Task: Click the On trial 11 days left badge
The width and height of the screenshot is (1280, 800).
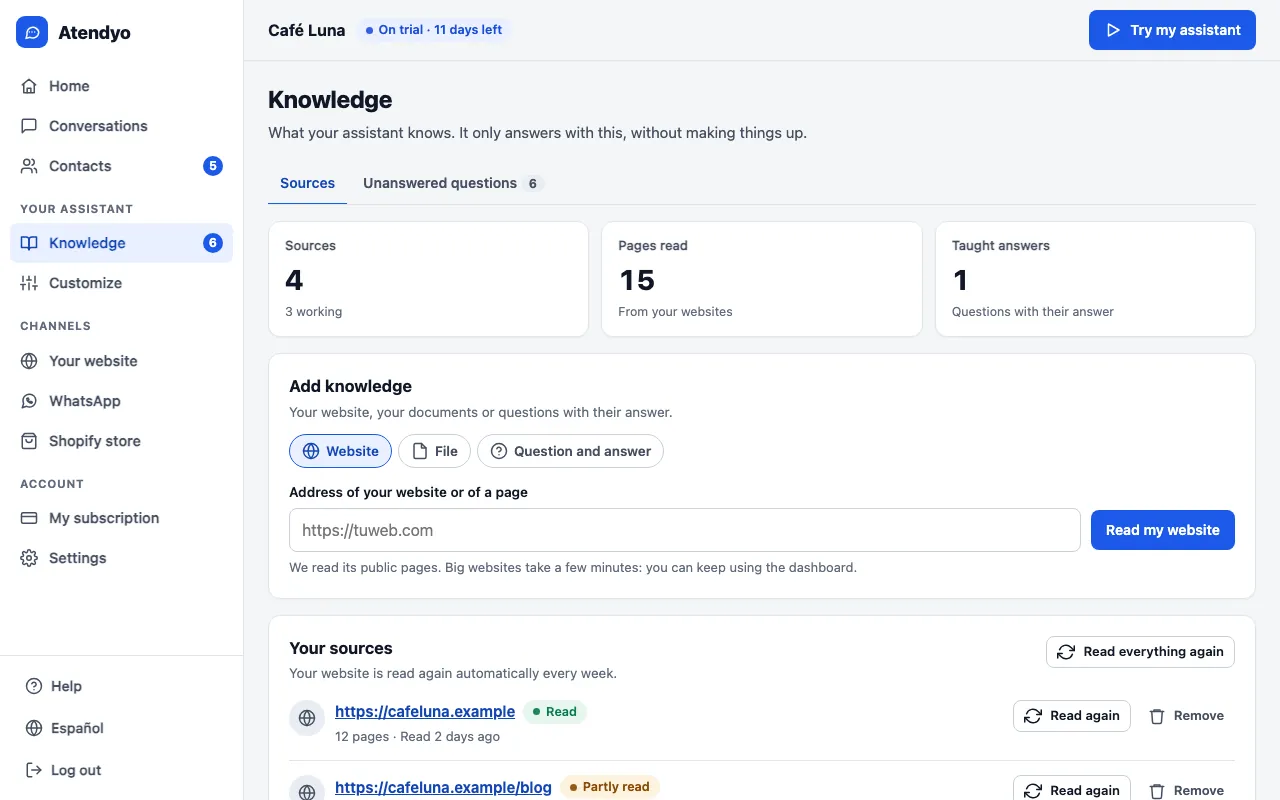Action: tap(434, 30)
